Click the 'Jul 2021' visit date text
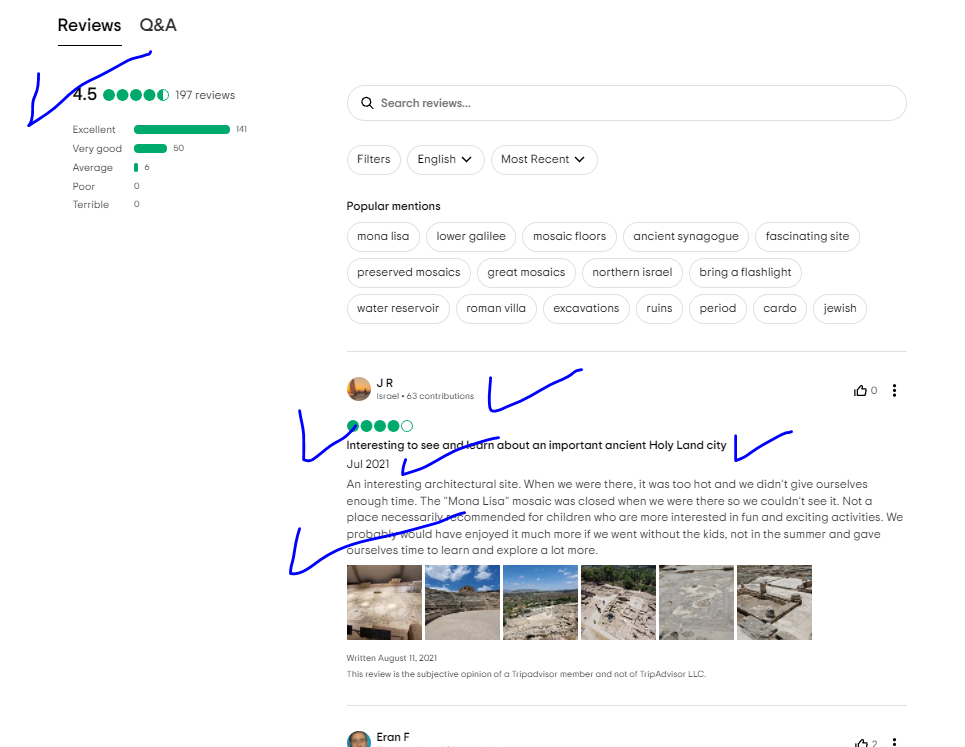Screen dimensions: 965x747 (368, 464)
